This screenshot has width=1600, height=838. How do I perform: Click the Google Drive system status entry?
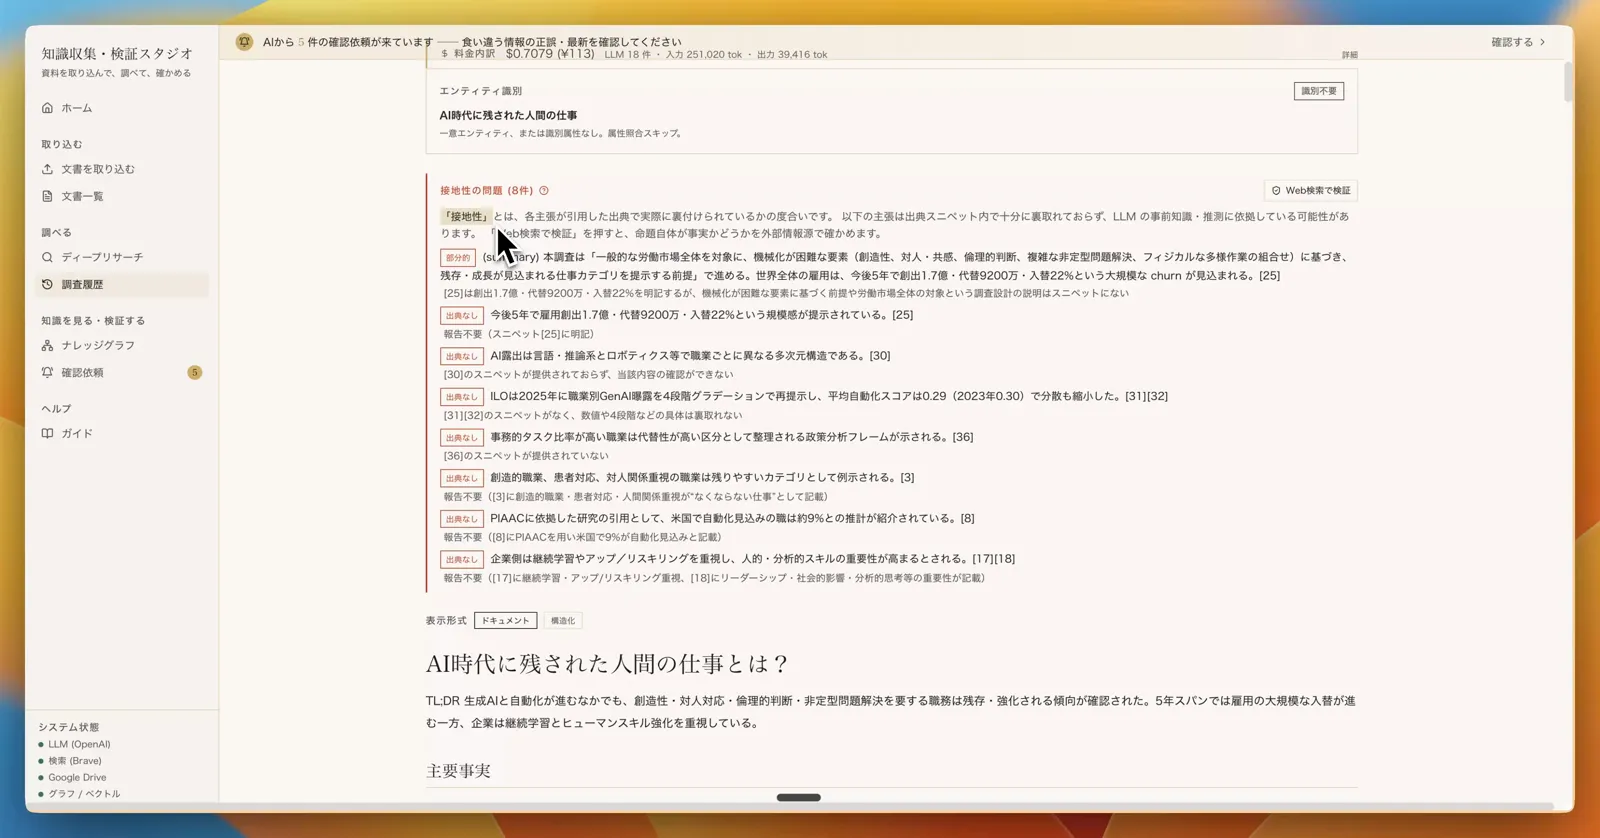click(x=77, y=777)
